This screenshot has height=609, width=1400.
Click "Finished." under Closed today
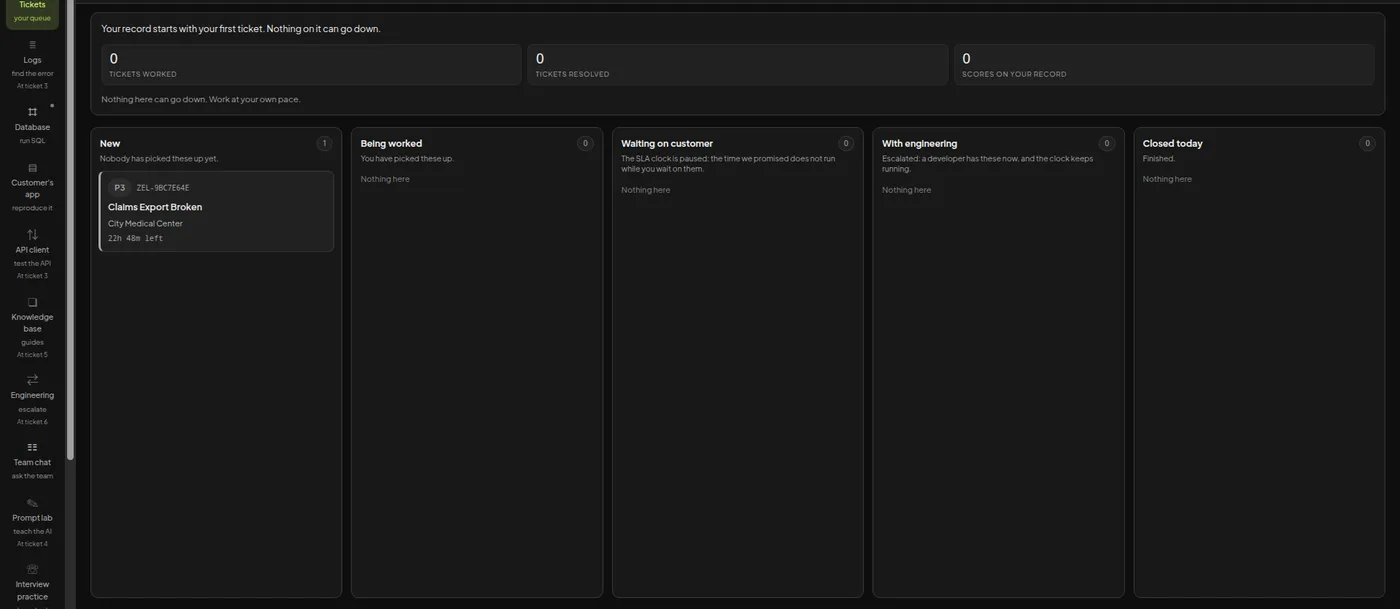pos(1159,158)
